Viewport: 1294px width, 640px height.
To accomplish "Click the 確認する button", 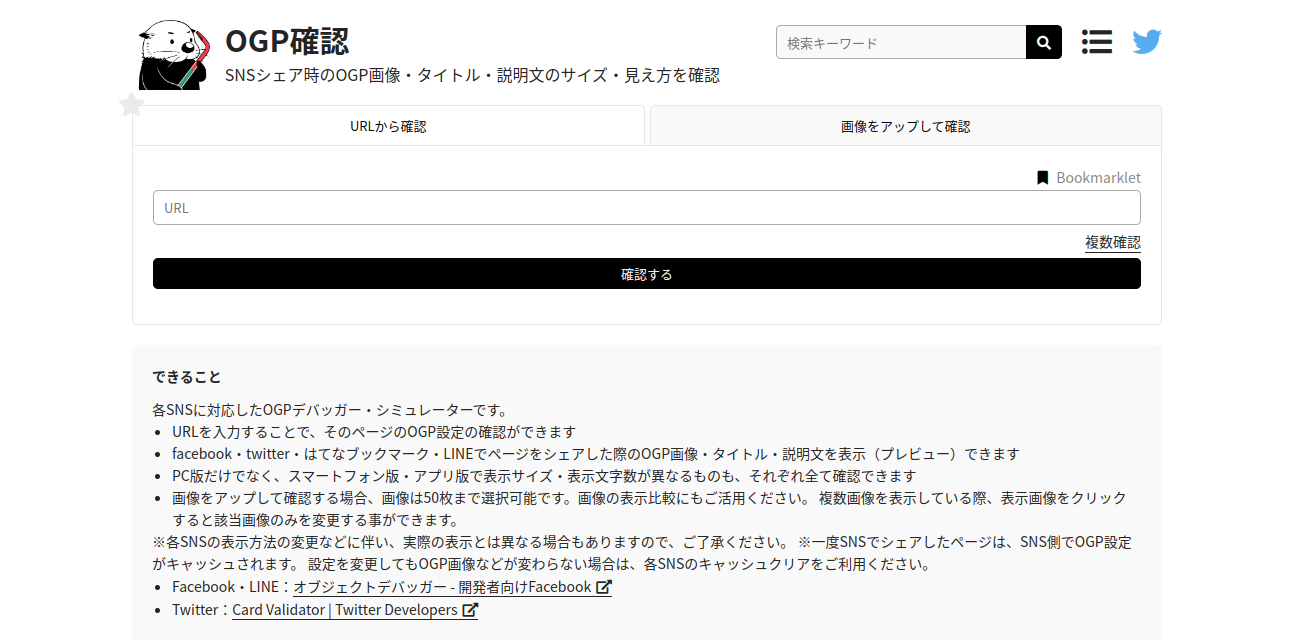I will click(x=647, y=274).
